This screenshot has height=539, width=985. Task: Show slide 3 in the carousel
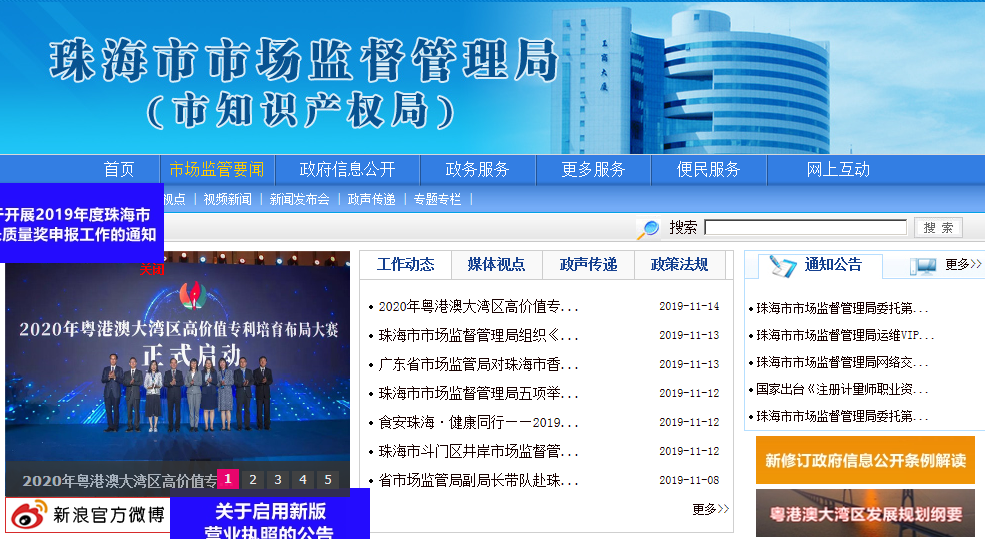click(x=278, y=479)
